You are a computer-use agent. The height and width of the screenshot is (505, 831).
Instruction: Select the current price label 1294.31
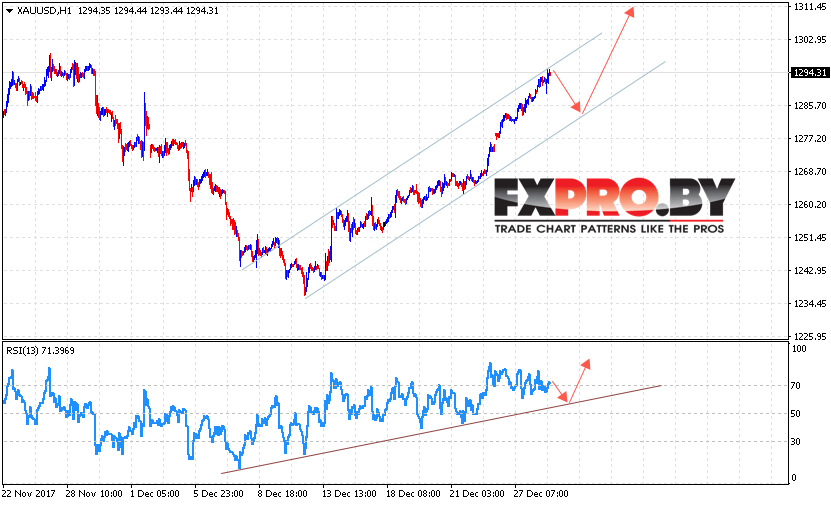(809, 73)
